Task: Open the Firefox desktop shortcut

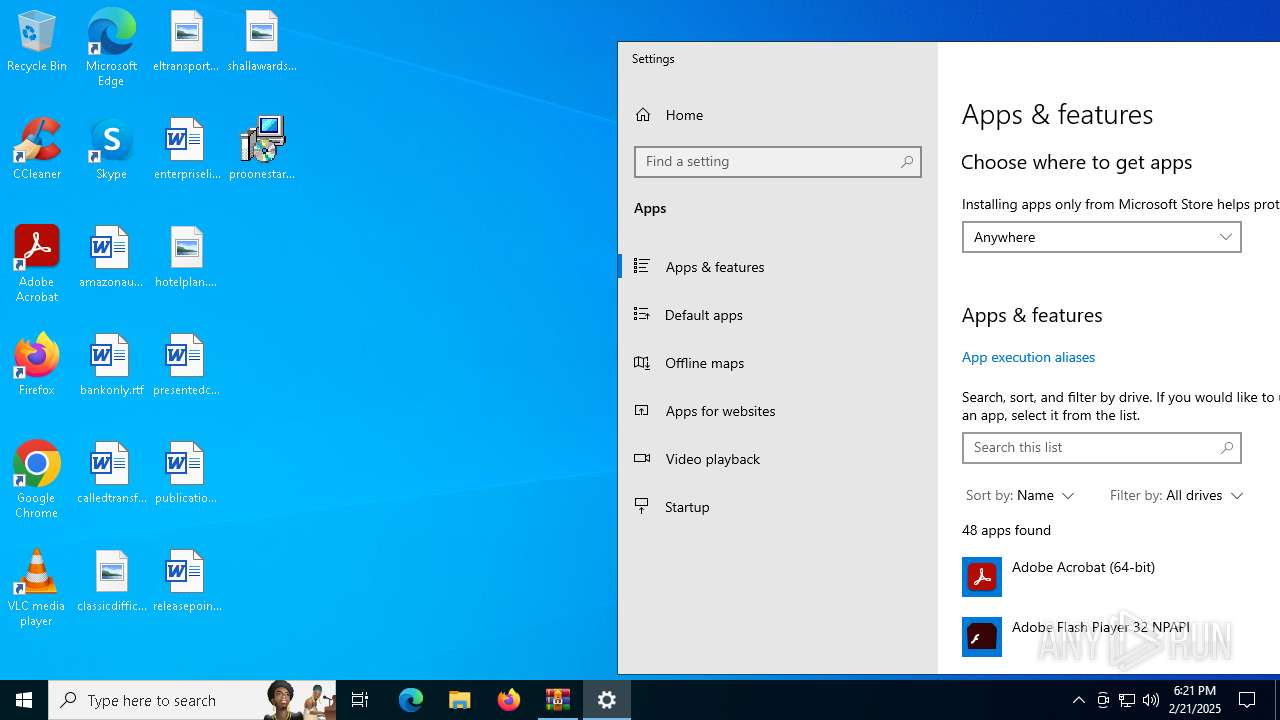Action: tap(37, 366)
